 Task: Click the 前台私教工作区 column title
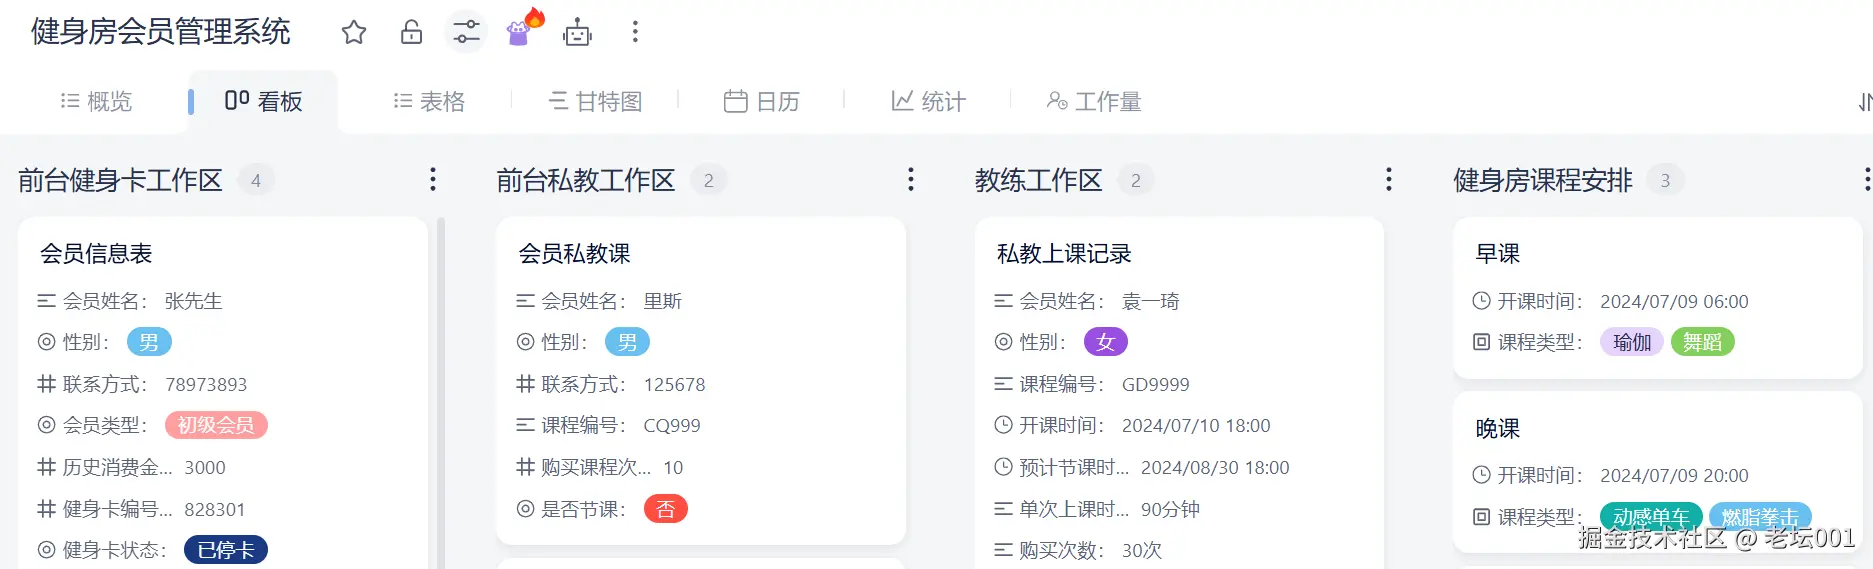tap(586, 180)
